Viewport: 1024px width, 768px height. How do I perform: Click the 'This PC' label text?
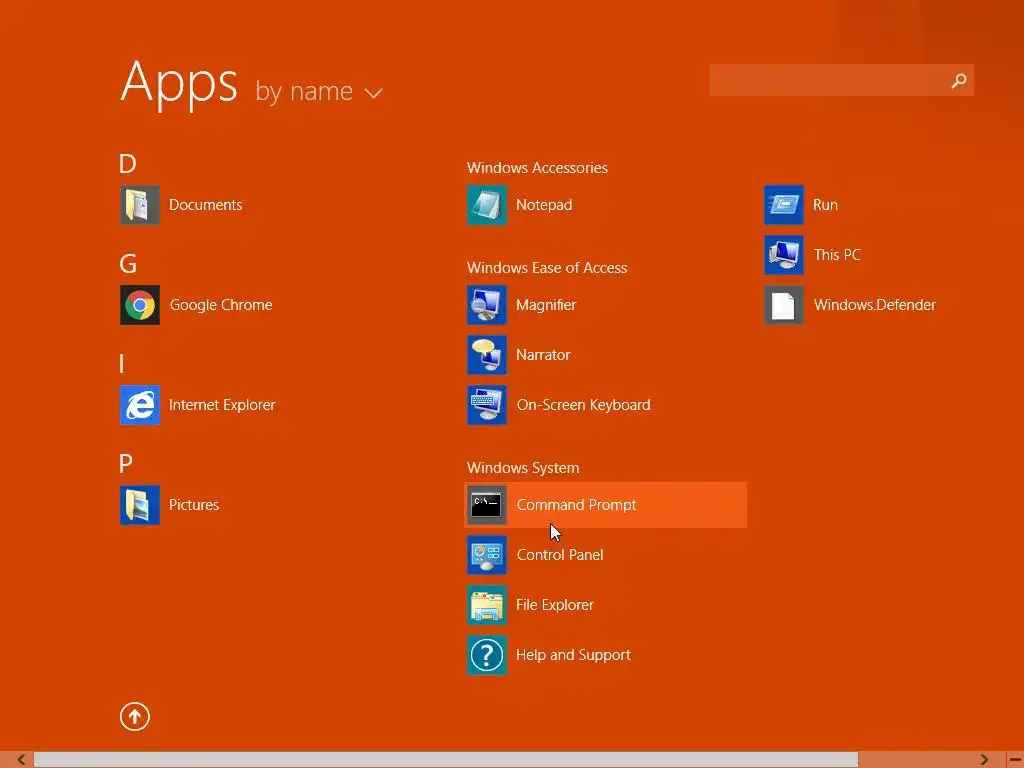click(837, 255)
